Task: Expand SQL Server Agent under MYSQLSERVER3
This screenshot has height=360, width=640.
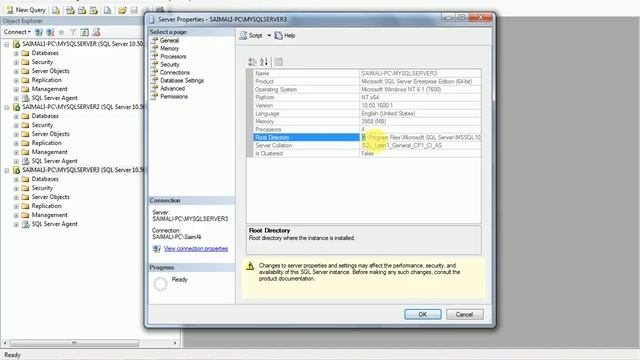Action: pos(16,224)
